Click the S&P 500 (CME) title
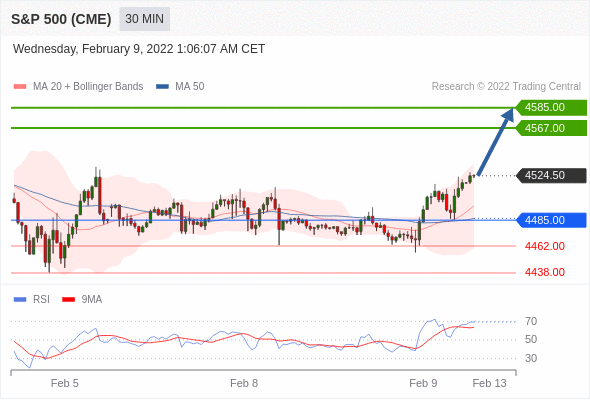 tap(61, 19)
